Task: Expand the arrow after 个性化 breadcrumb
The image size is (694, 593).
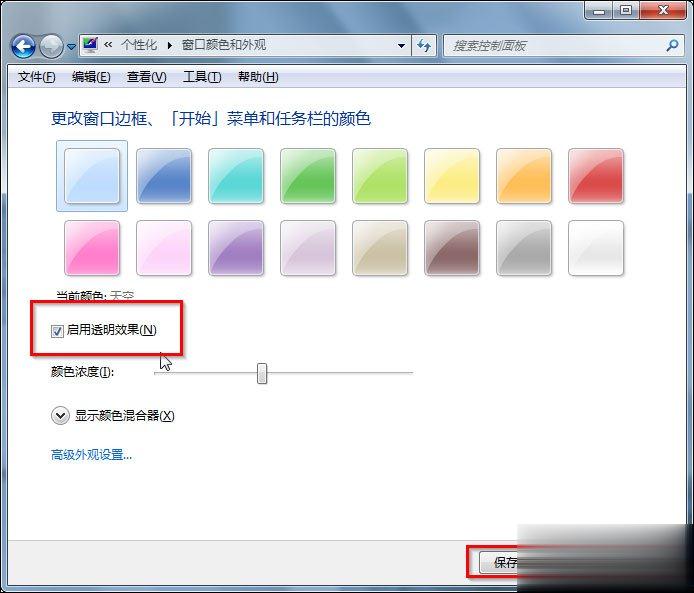Action: (170, 45)
